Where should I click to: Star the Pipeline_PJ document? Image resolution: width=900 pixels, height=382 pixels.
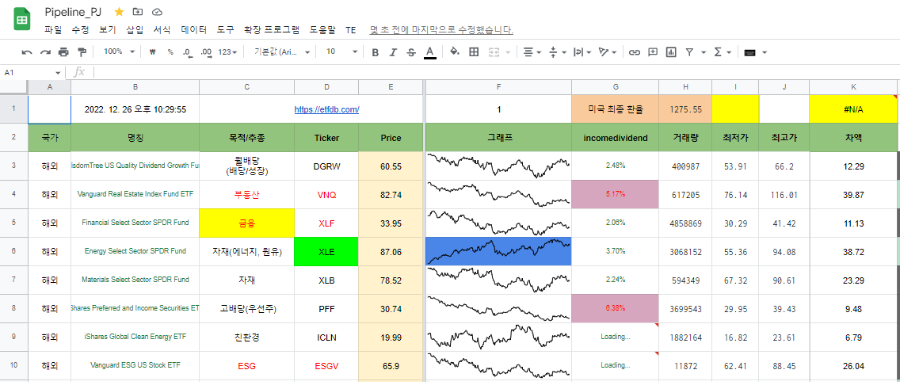coord(119,12)
